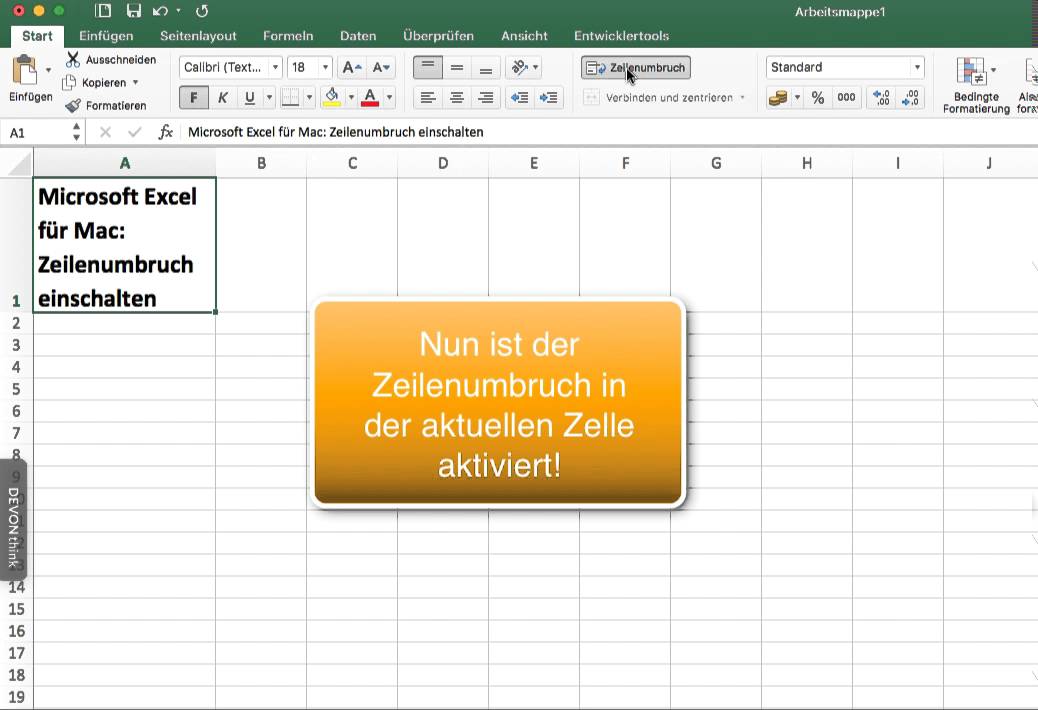Image resolution: width=1038 pixels, height=710 pixels.
Task: Click the workbook template icon in title bar
Action: (103, 11)
